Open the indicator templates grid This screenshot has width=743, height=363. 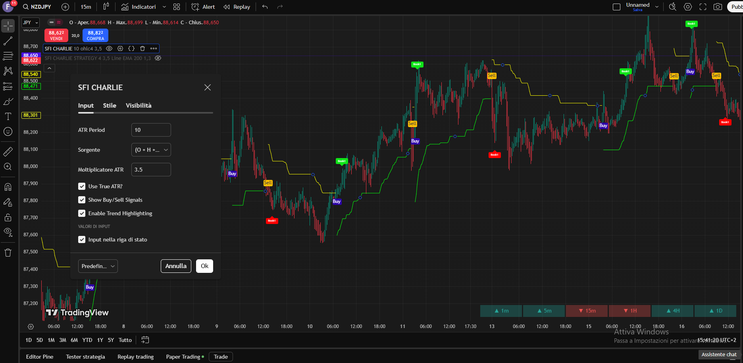coord(177,7)
